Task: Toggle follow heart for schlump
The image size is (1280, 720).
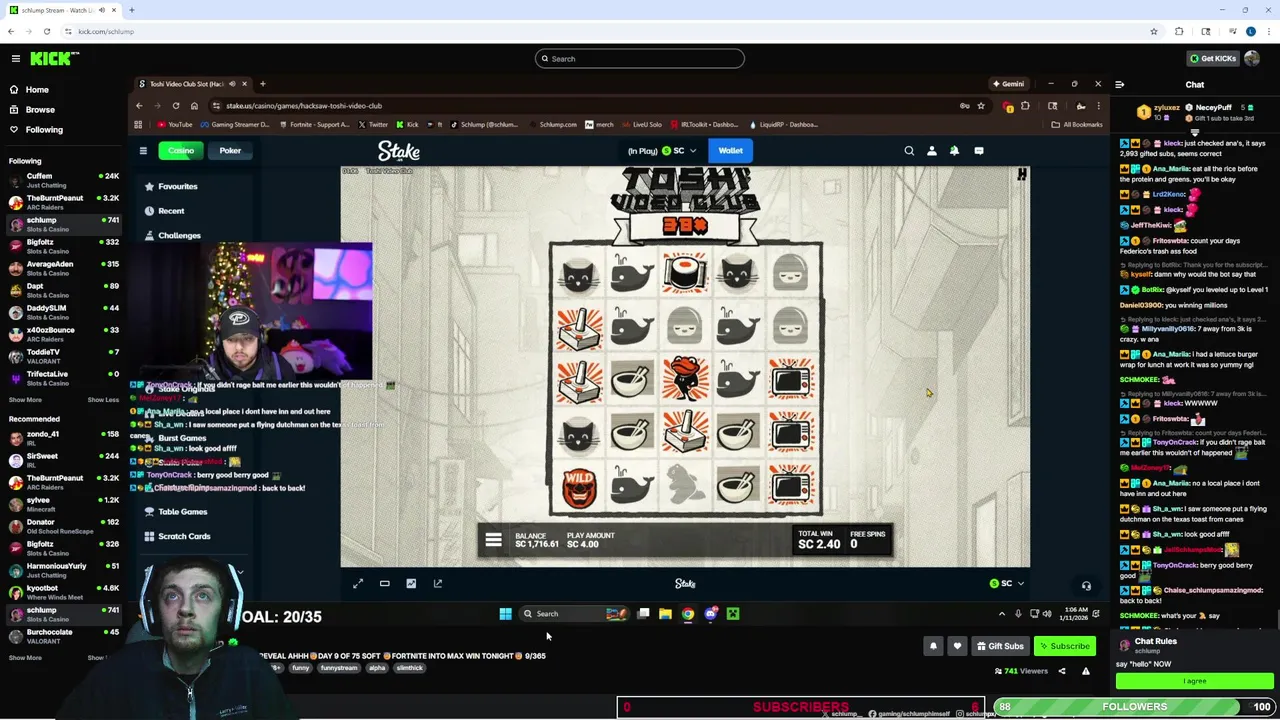Action: coord(957,646)
